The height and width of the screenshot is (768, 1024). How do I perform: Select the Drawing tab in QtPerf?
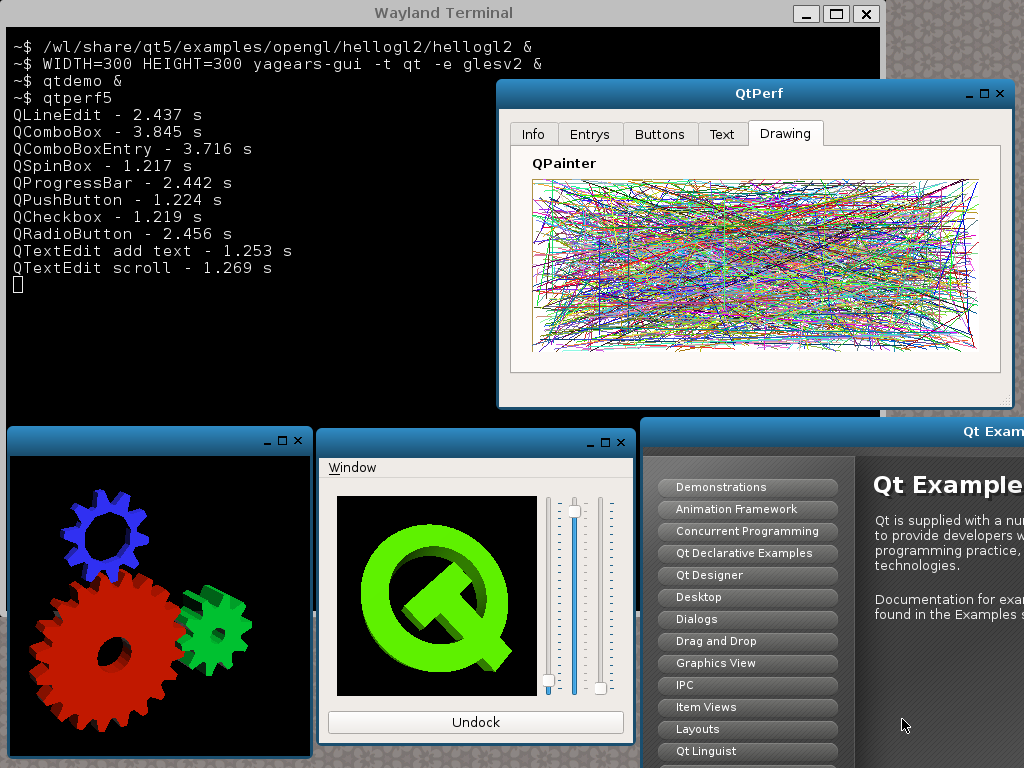pyautogui.click(x=785, y=133)
